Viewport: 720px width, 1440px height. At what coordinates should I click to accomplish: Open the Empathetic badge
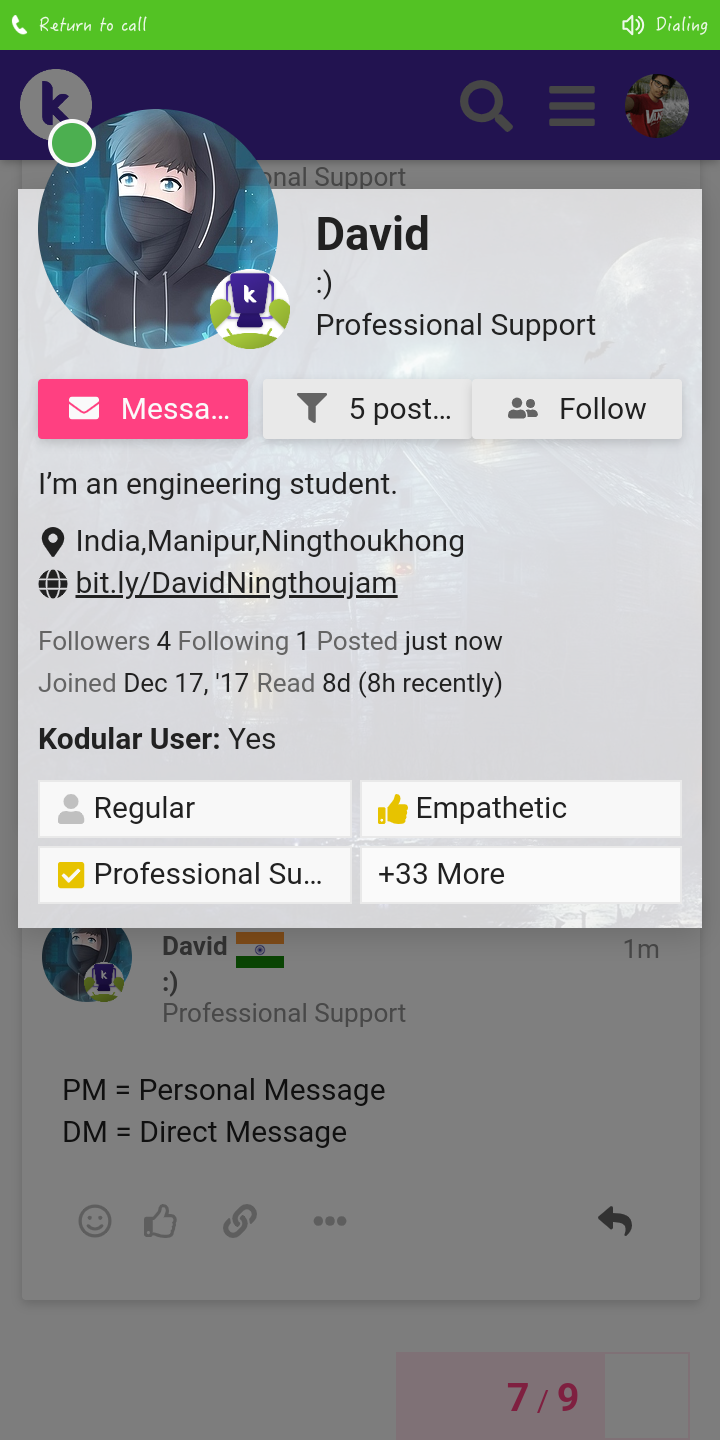click(x=520, y=808)
